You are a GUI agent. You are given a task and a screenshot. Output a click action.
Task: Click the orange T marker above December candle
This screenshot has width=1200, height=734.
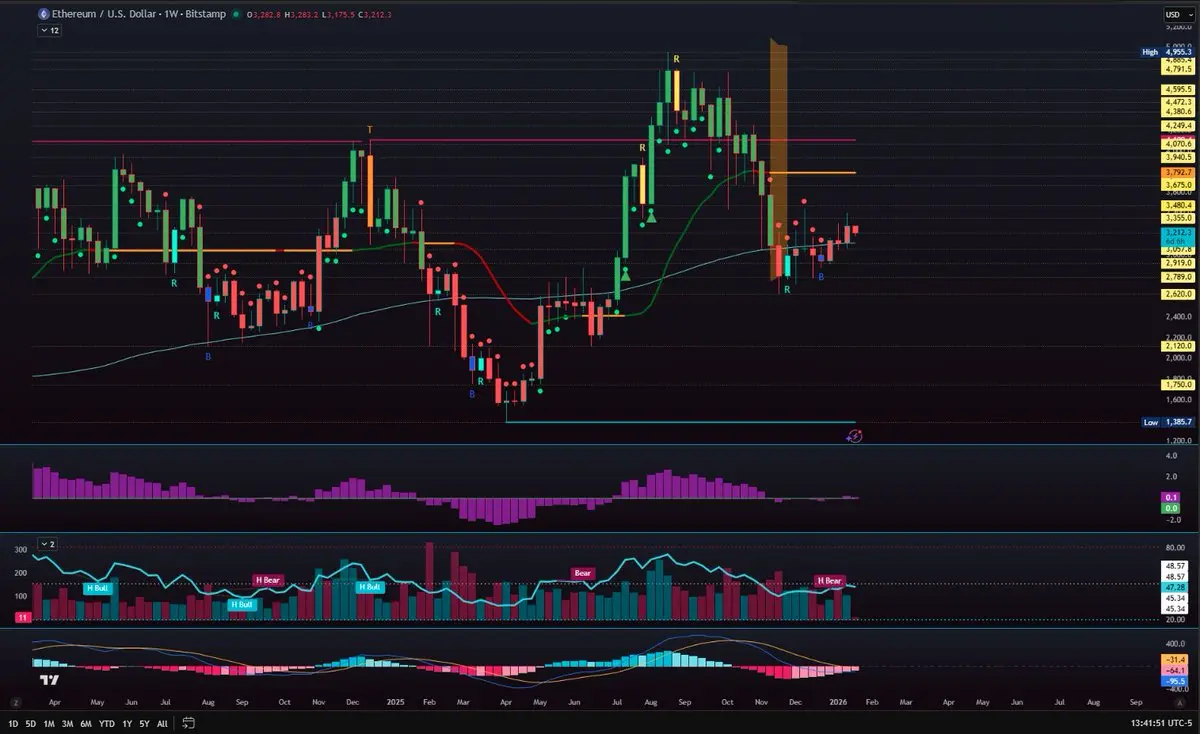tap(370, 130)
